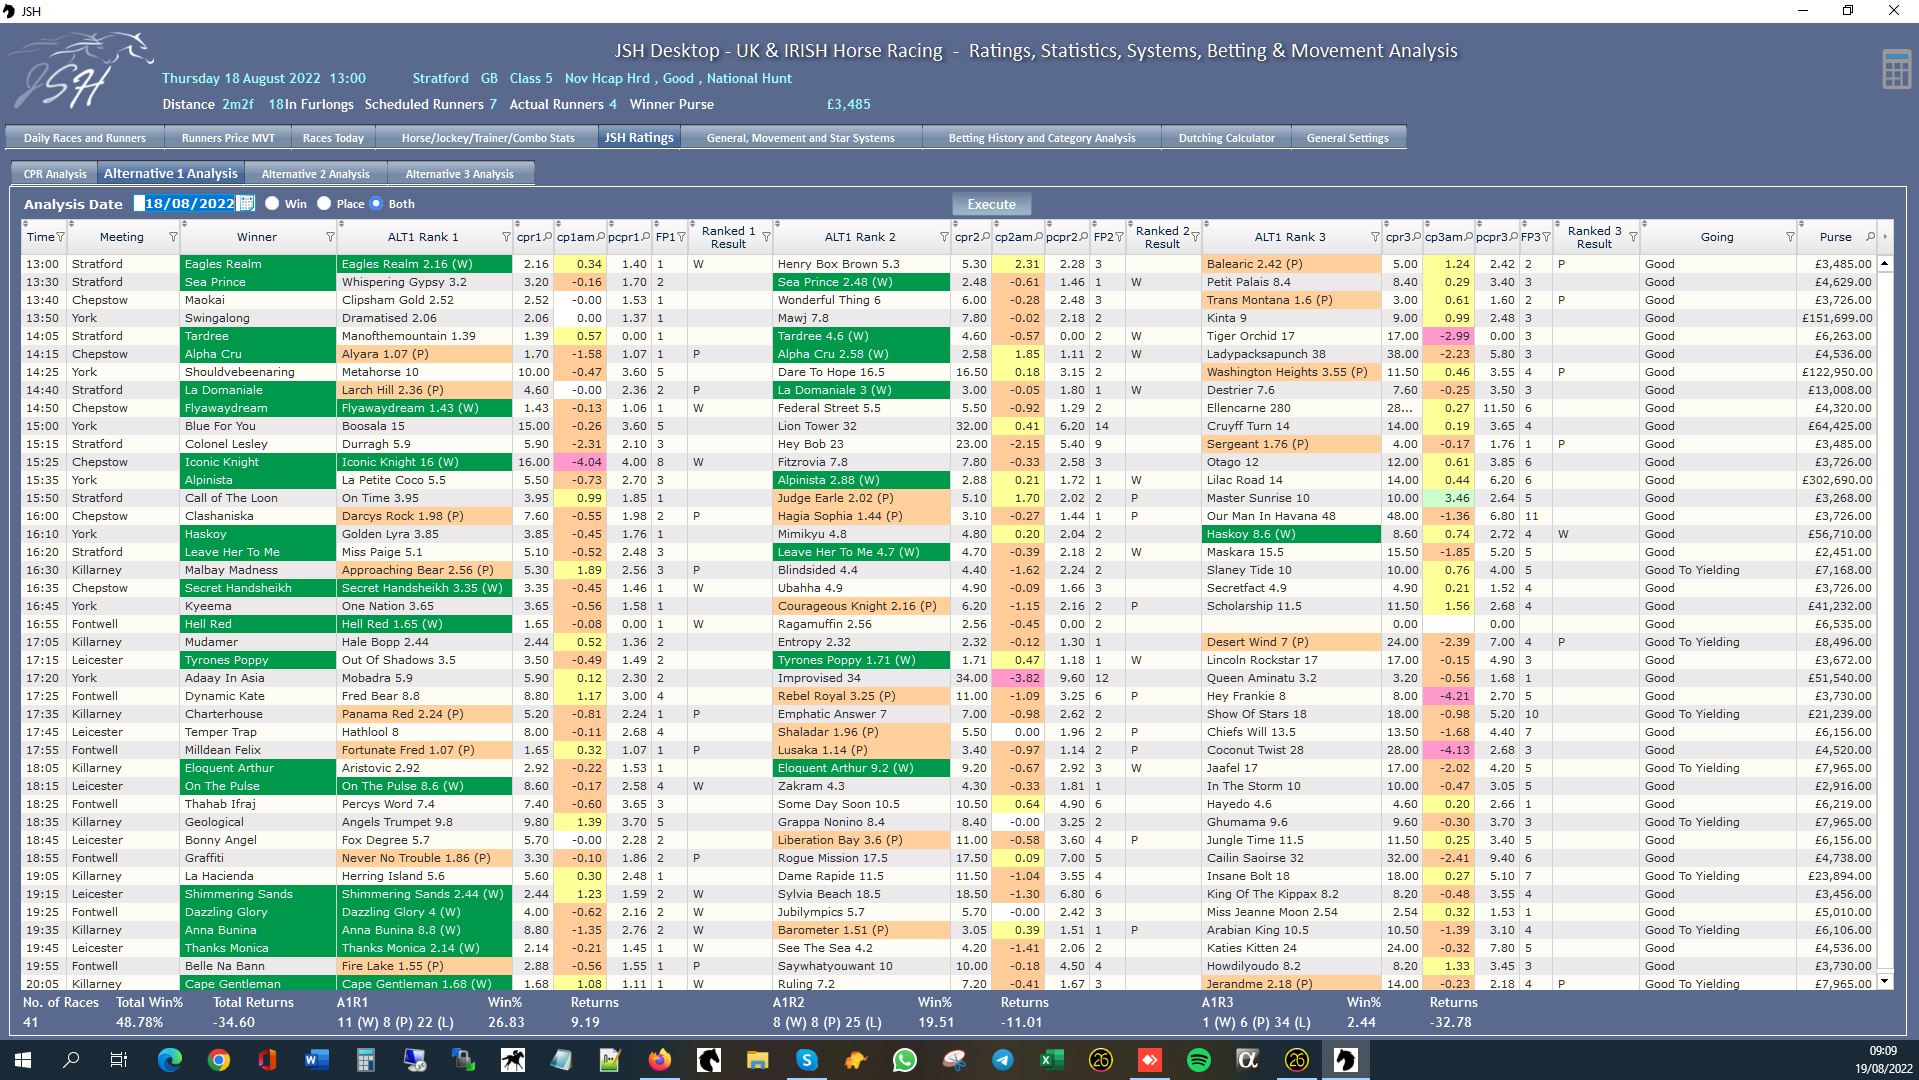Click the Windows Start button

click(x=22, y=1060)
